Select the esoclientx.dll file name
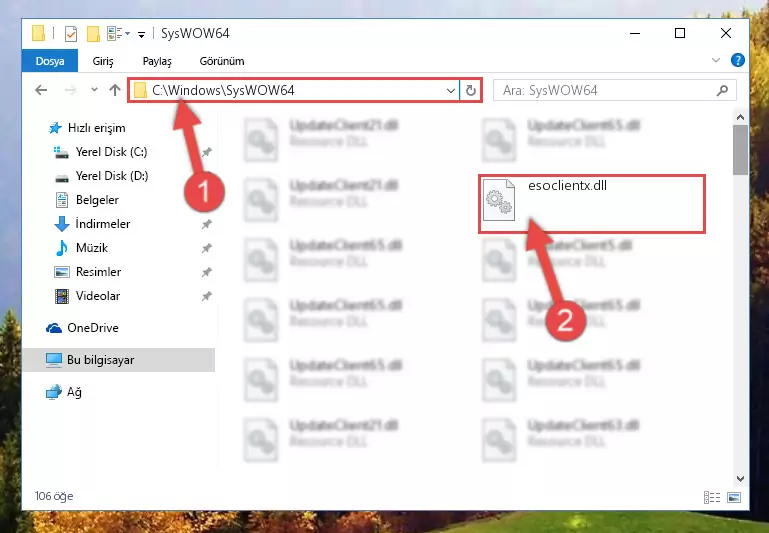The height and width of the screenshot is (533, 769). (567, 186)
